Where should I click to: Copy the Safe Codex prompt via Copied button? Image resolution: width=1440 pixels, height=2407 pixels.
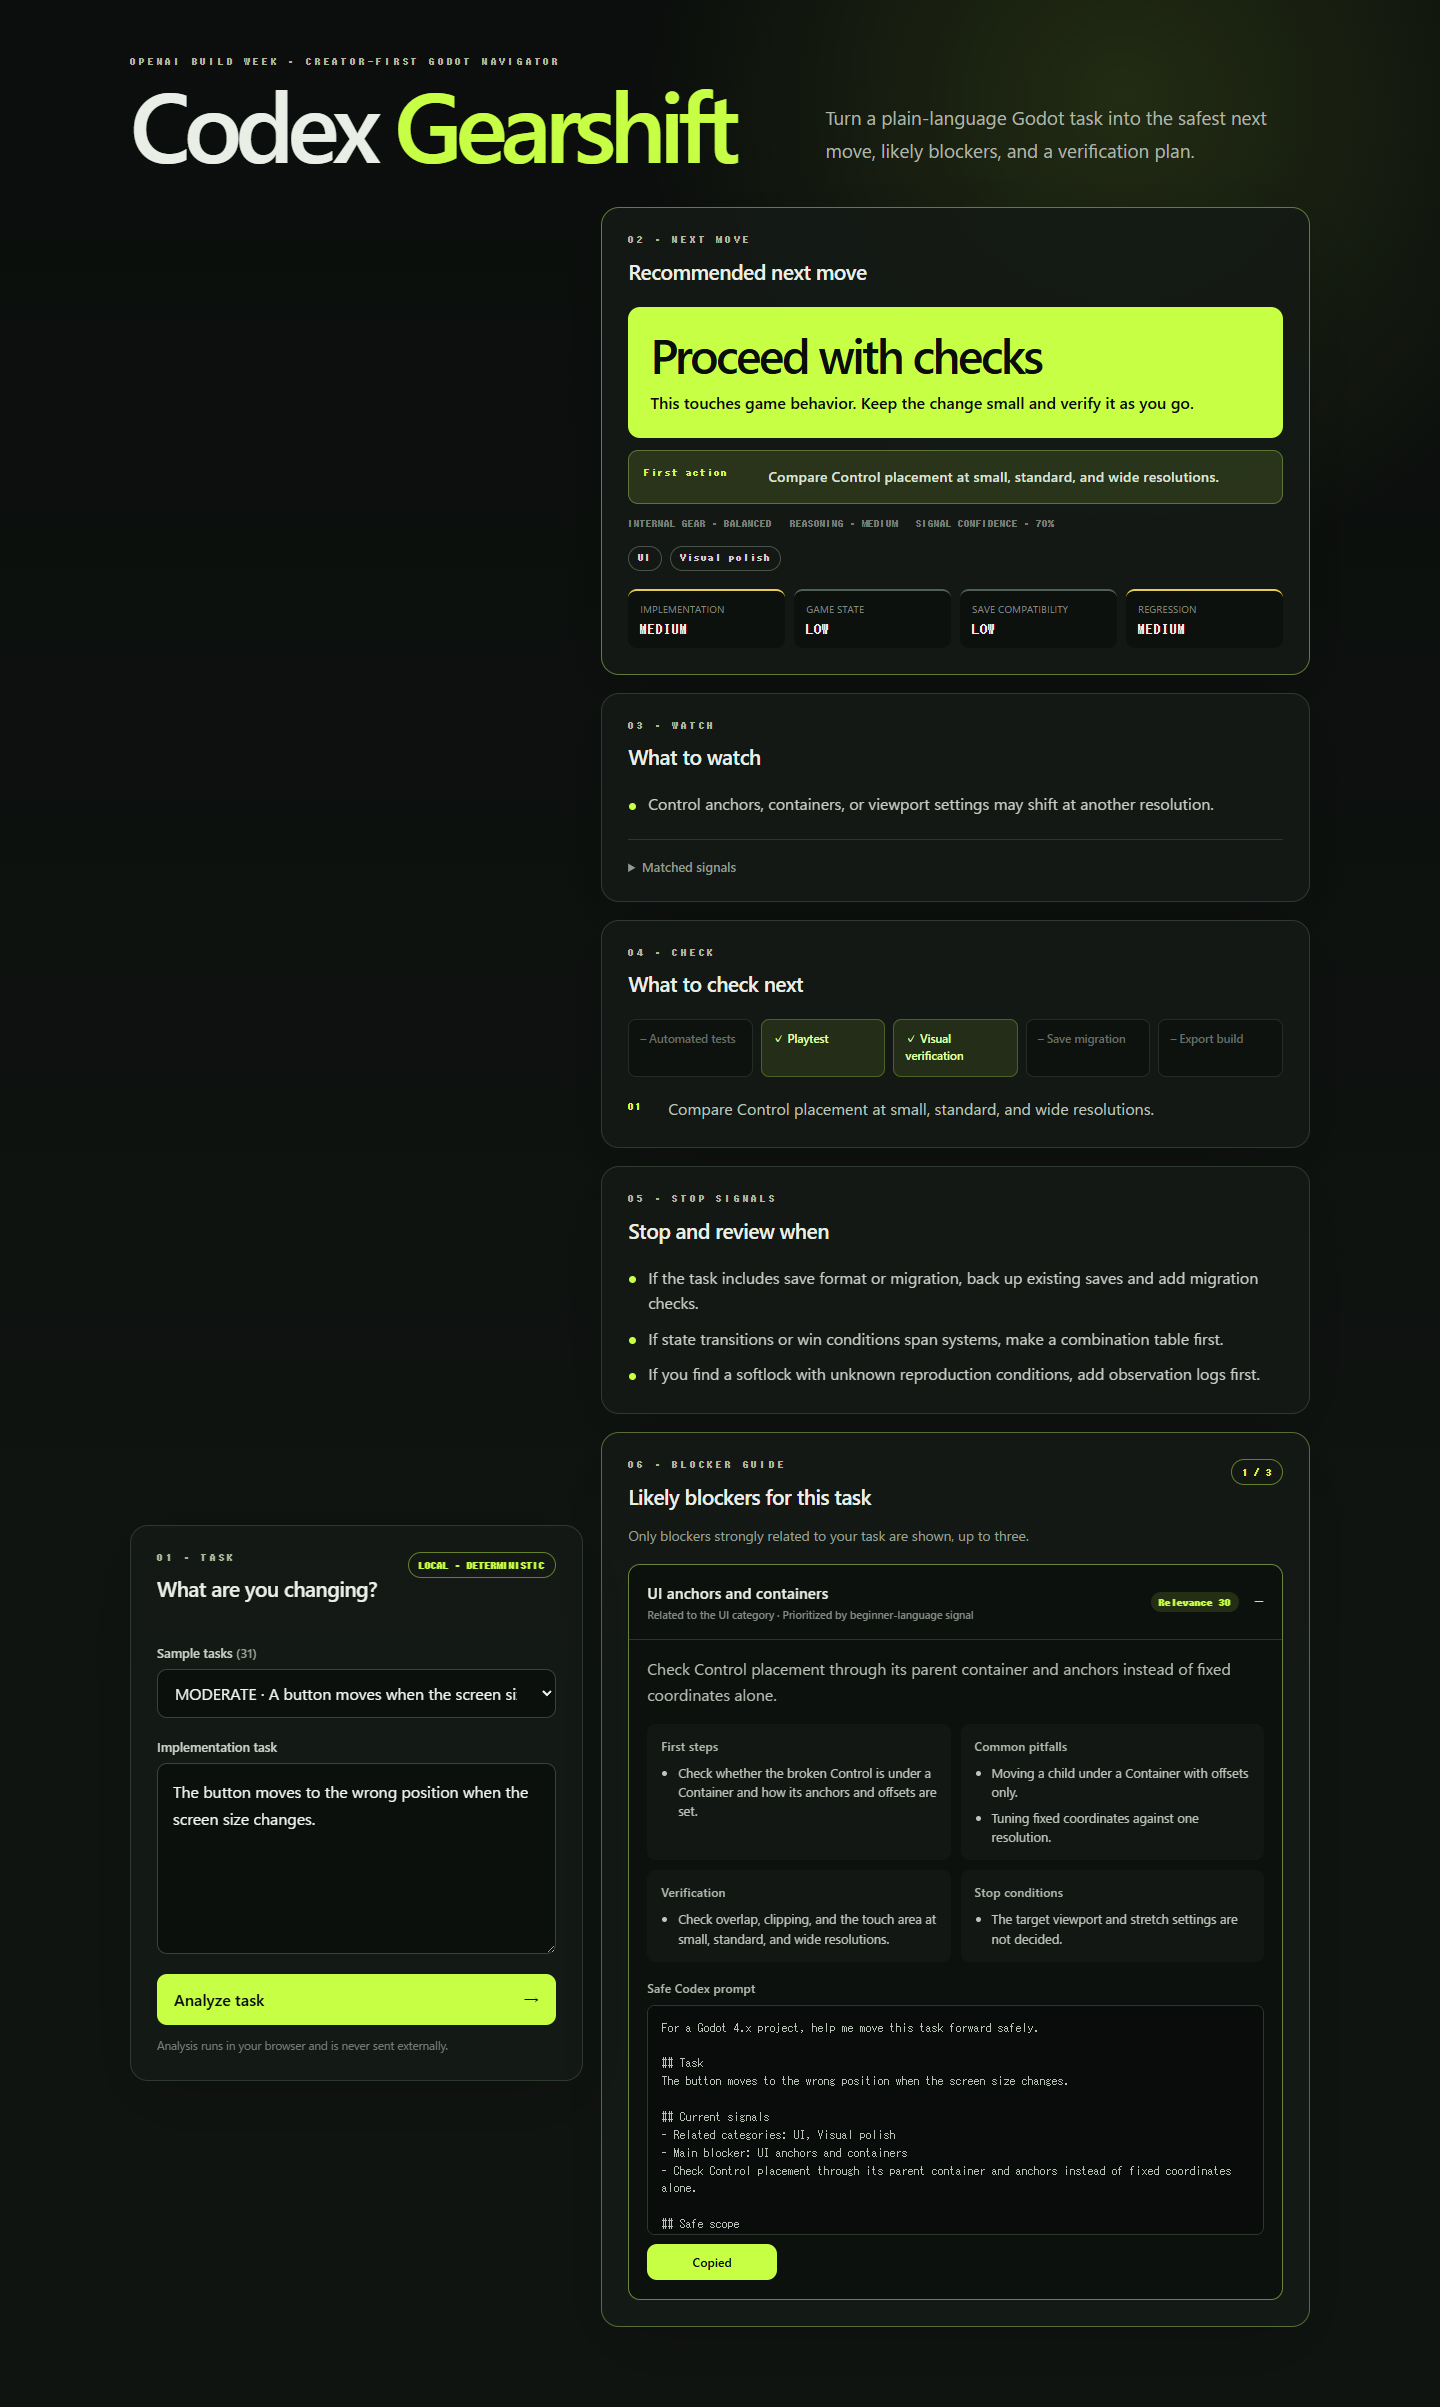712,2262
